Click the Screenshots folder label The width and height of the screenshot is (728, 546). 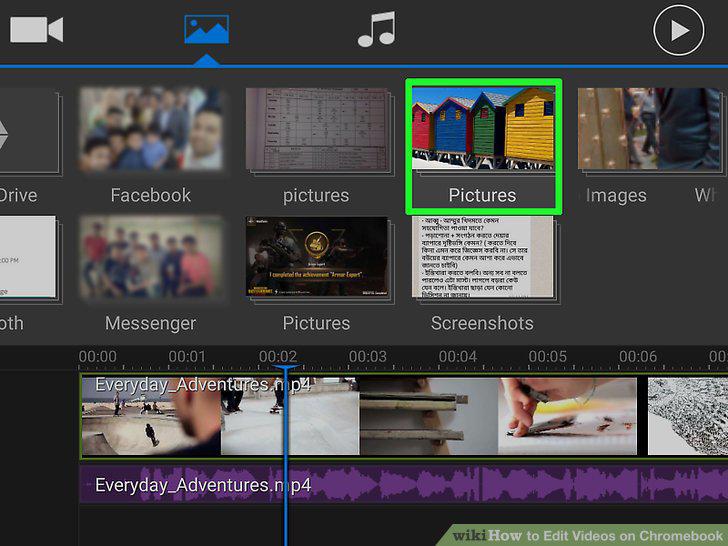pos(482,324)
